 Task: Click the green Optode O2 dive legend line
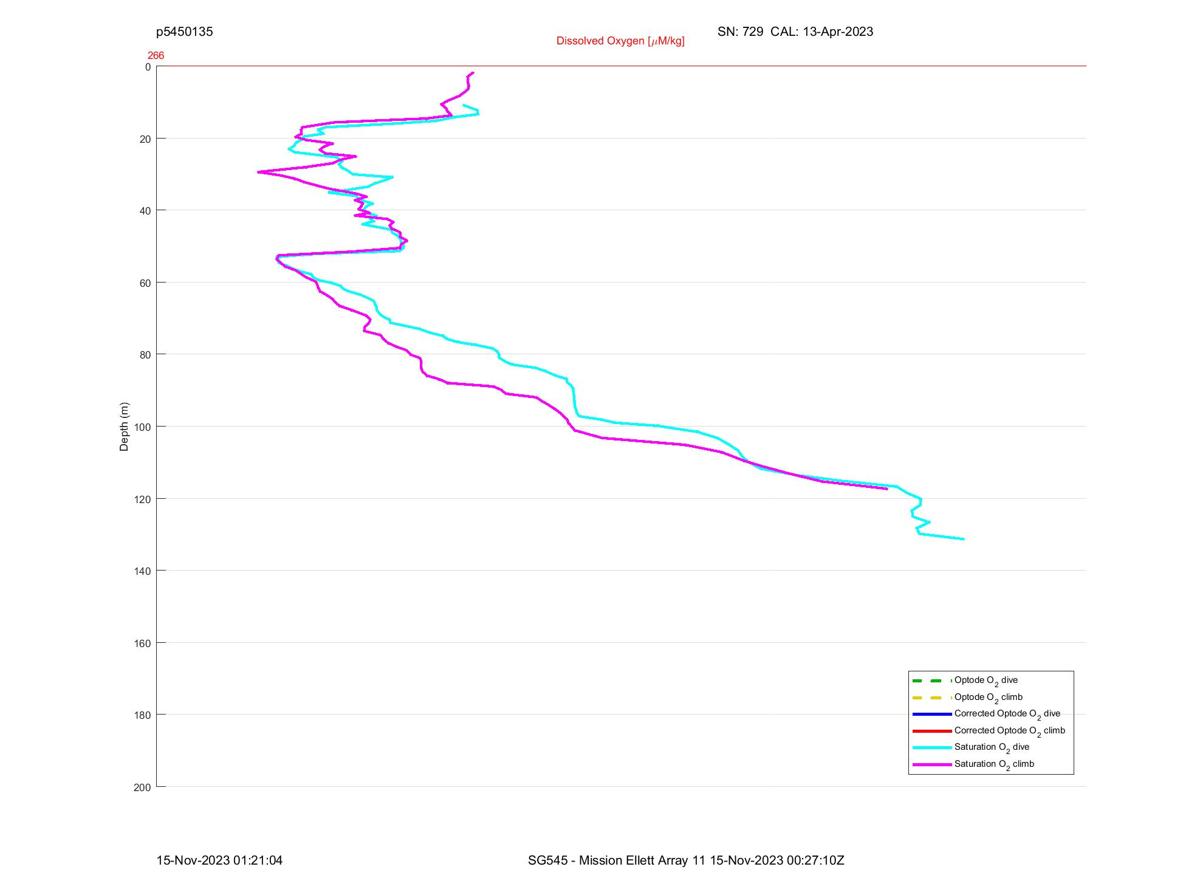coord(929,680)
